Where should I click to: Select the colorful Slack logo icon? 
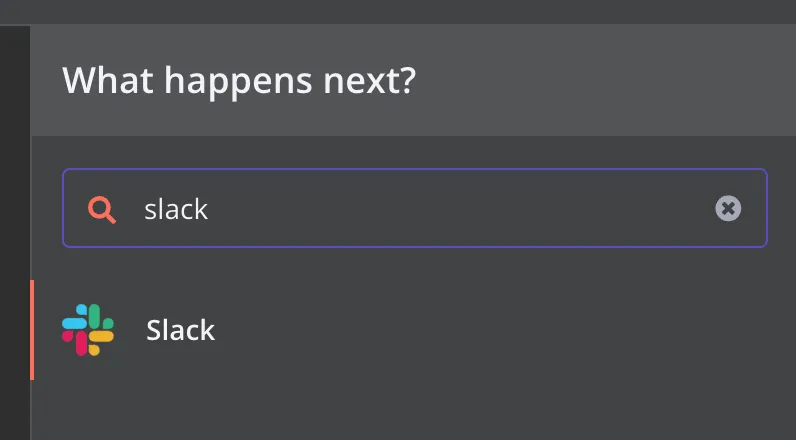(88, 330)
